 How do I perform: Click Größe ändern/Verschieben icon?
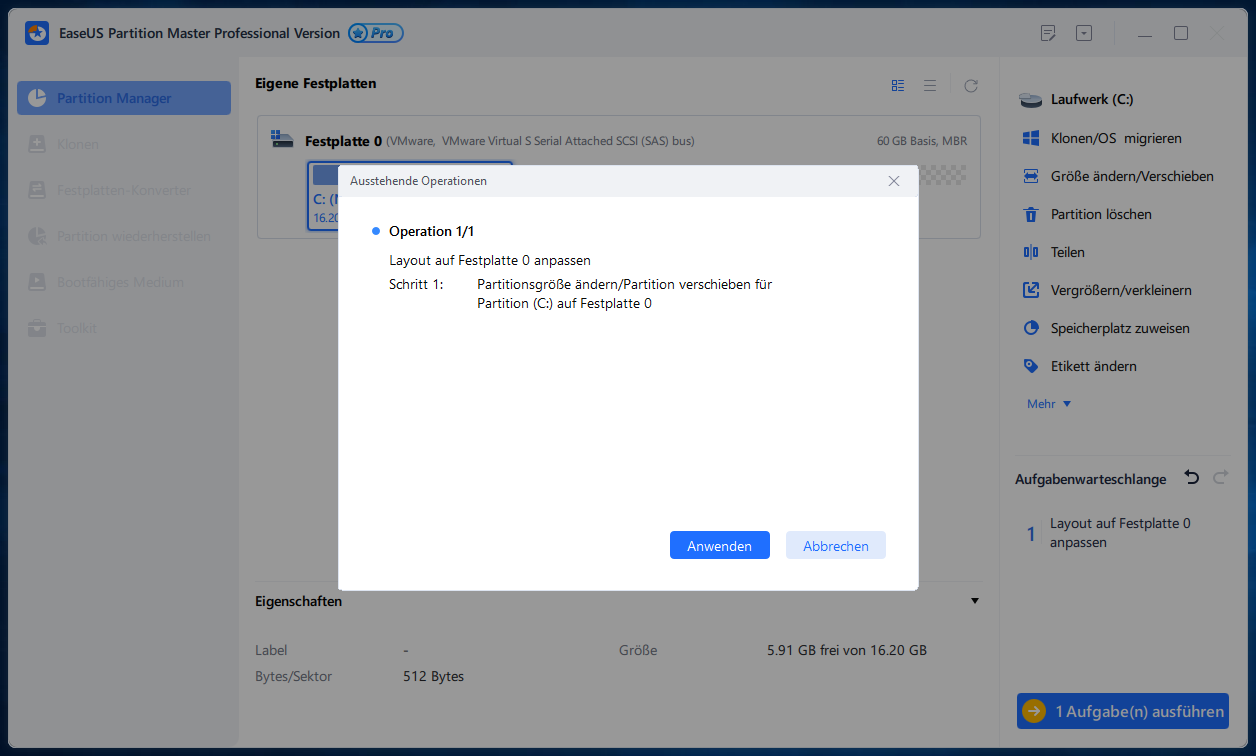click(x=1031, y=176)
